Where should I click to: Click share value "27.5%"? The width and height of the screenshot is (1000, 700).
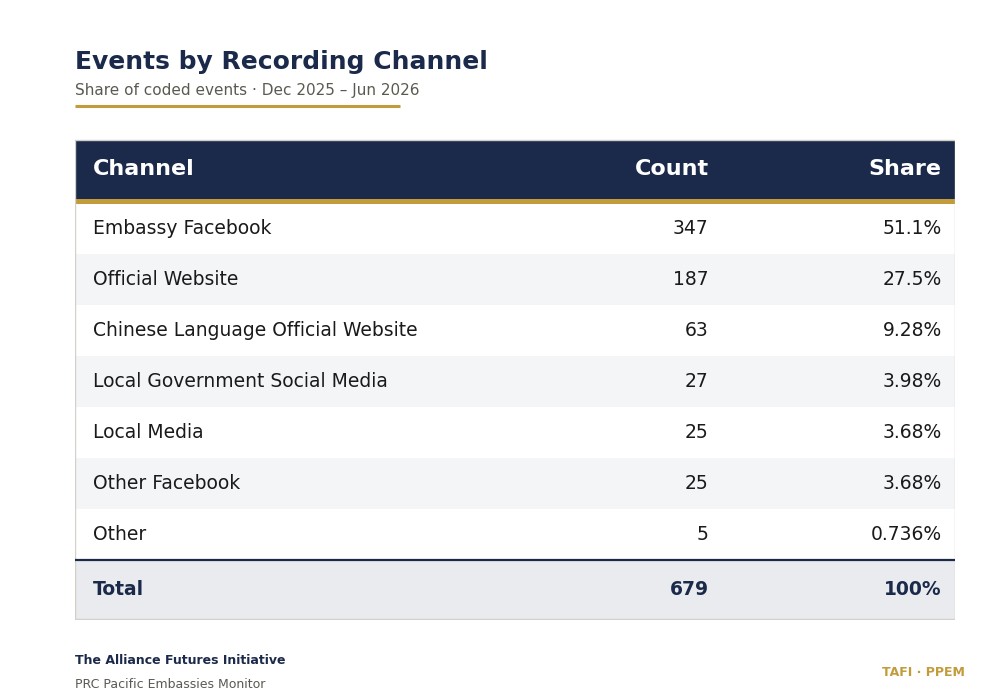click(911, 279)
